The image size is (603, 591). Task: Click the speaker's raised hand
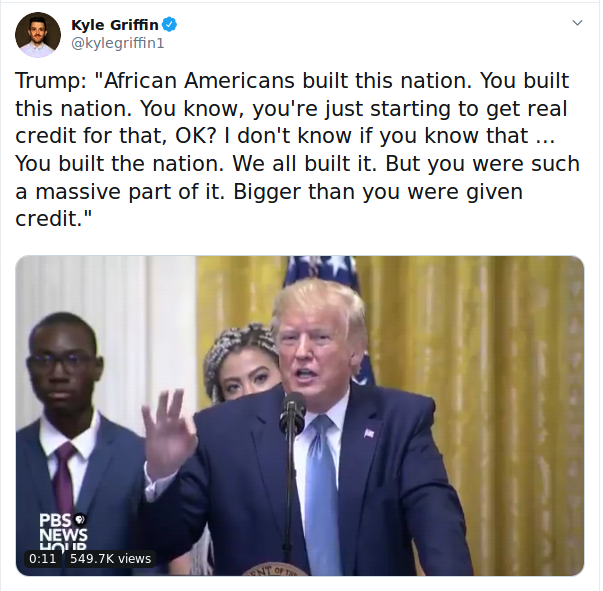point(168,434)
